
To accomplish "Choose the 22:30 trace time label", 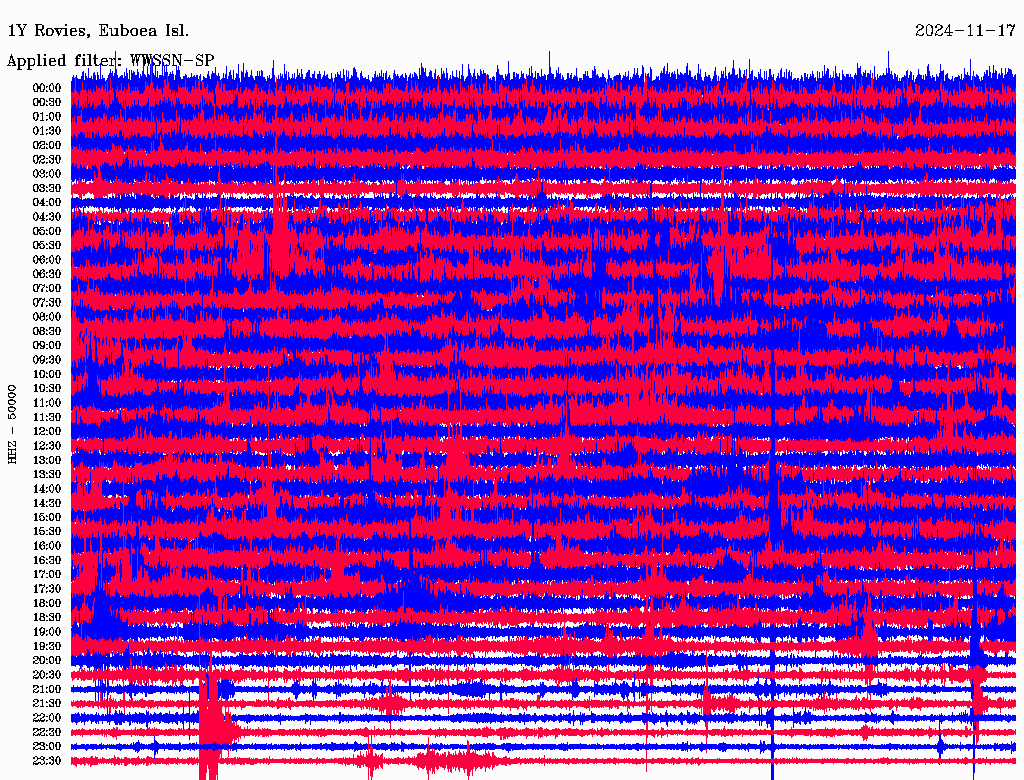I will pos(47,732).
